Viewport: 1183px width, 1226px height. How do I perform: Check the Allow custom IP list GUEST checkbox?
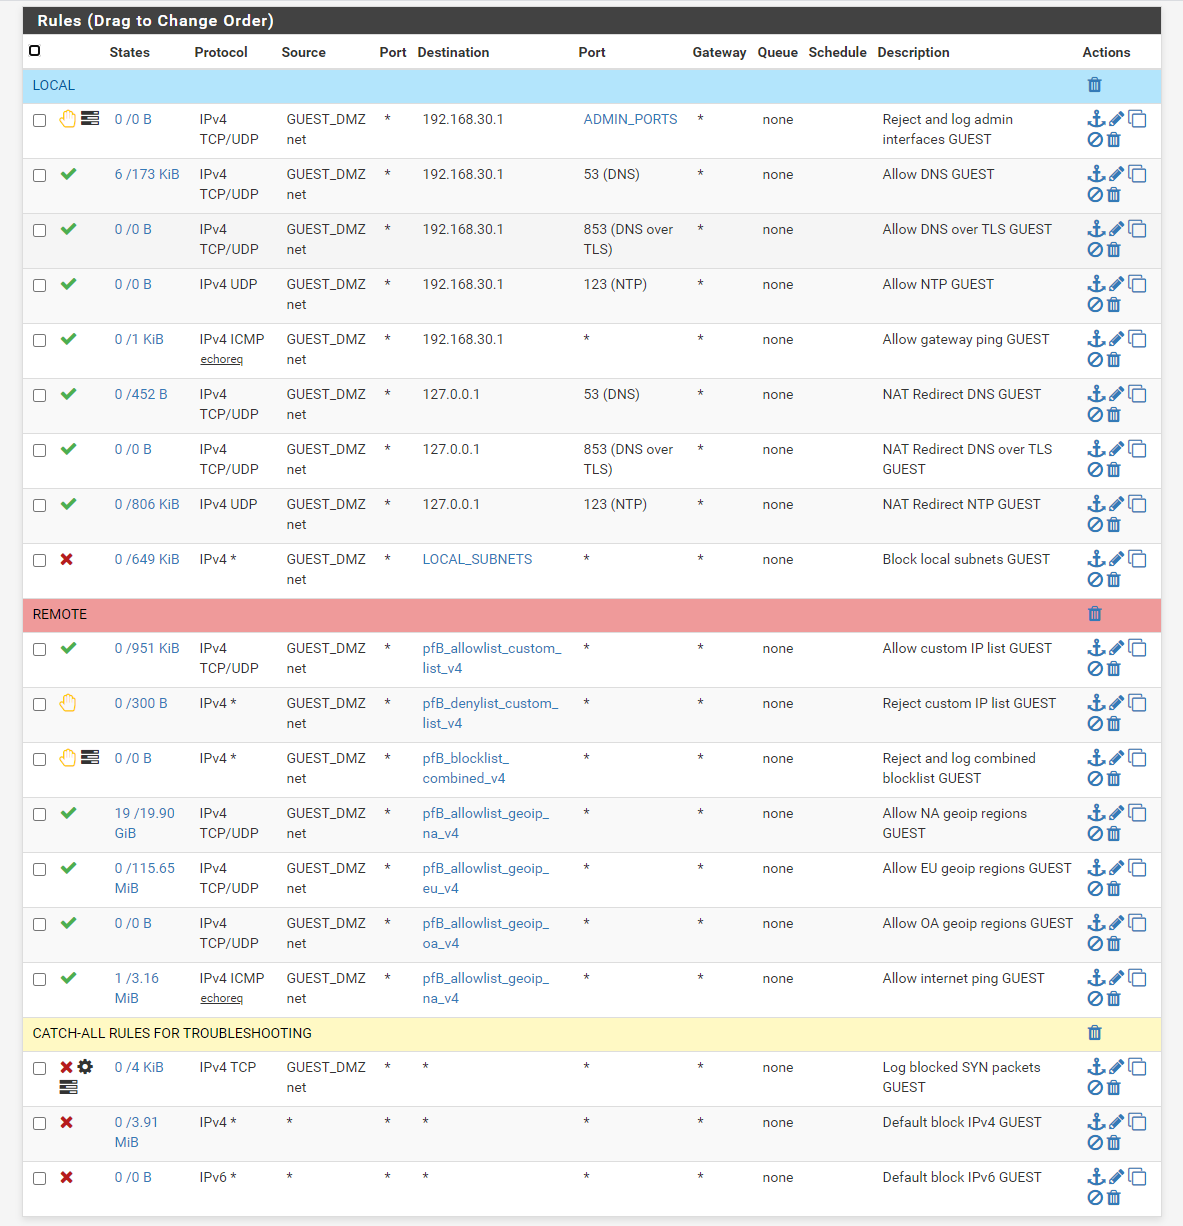(x=39, y=649)
